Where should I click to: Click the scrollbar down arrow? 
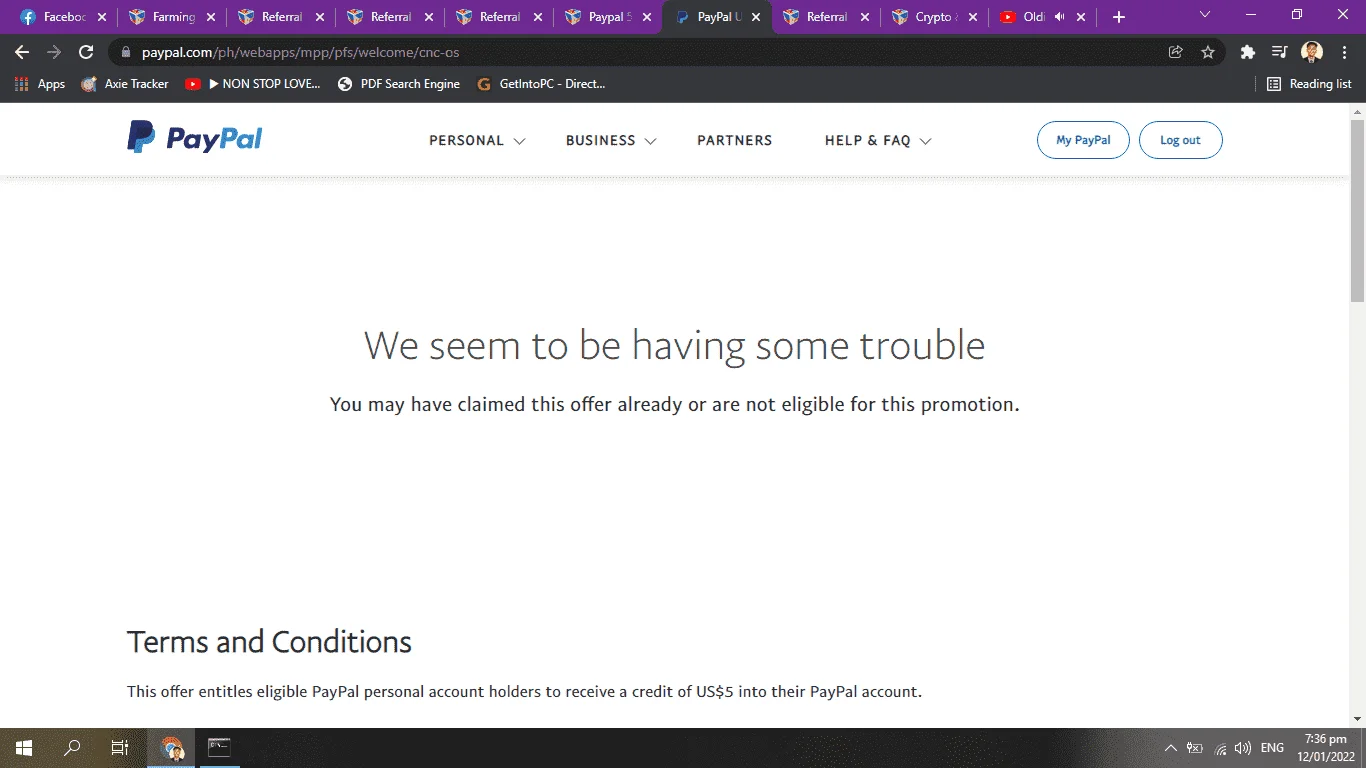click(1357, 719)
